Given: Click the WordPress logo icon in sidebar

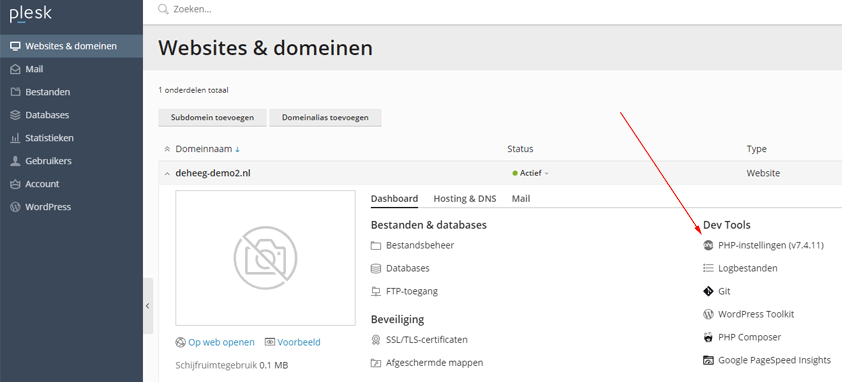Looking at the screenshot, I should pyautogui.click(x=16, y=207).
